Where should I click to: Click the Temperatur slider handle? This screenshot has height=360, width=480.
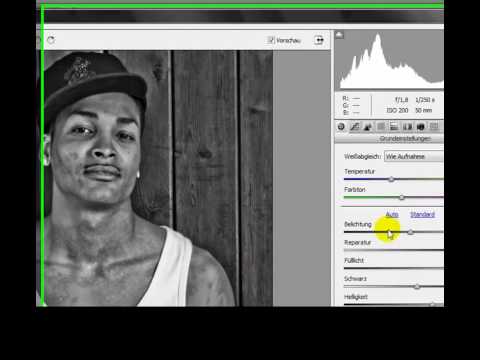point(391,179)
